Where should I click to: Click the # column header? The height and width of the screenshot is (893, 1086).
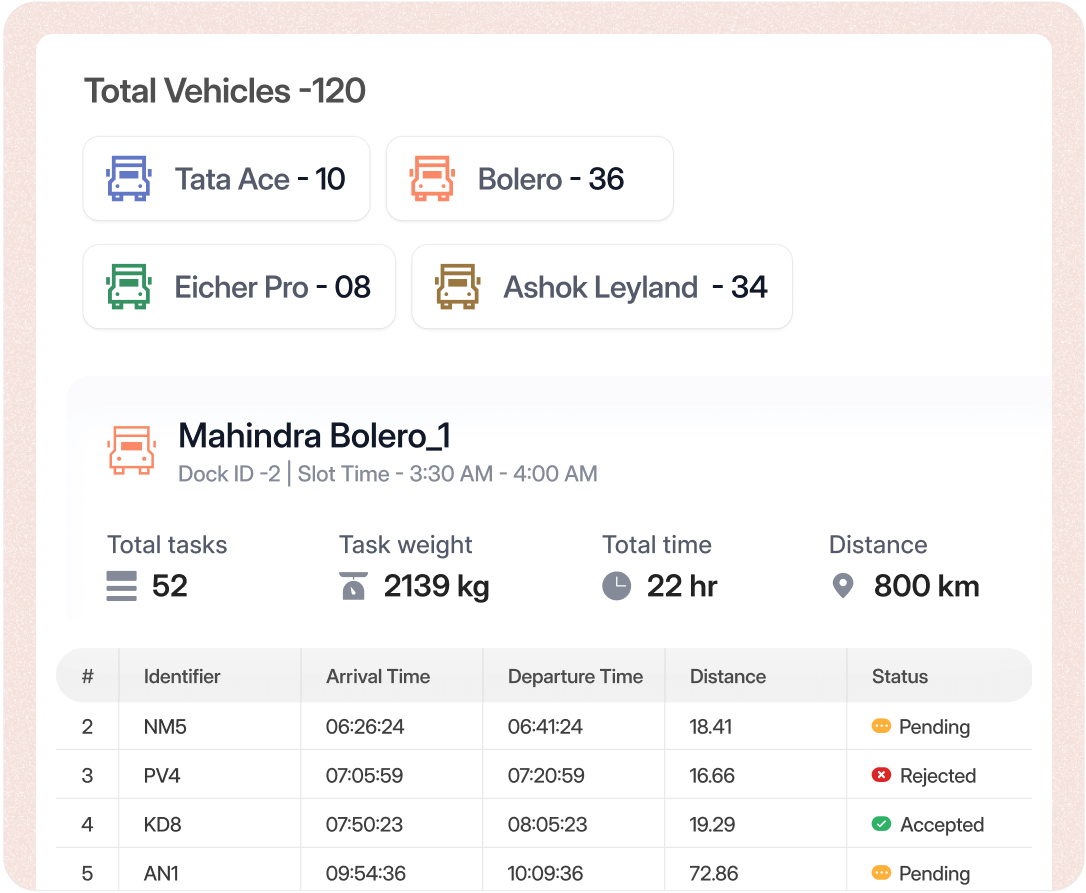87,676
